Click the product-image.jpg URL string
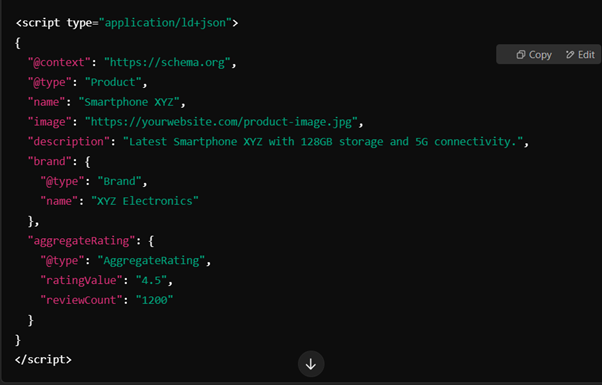 coord(221,122)
